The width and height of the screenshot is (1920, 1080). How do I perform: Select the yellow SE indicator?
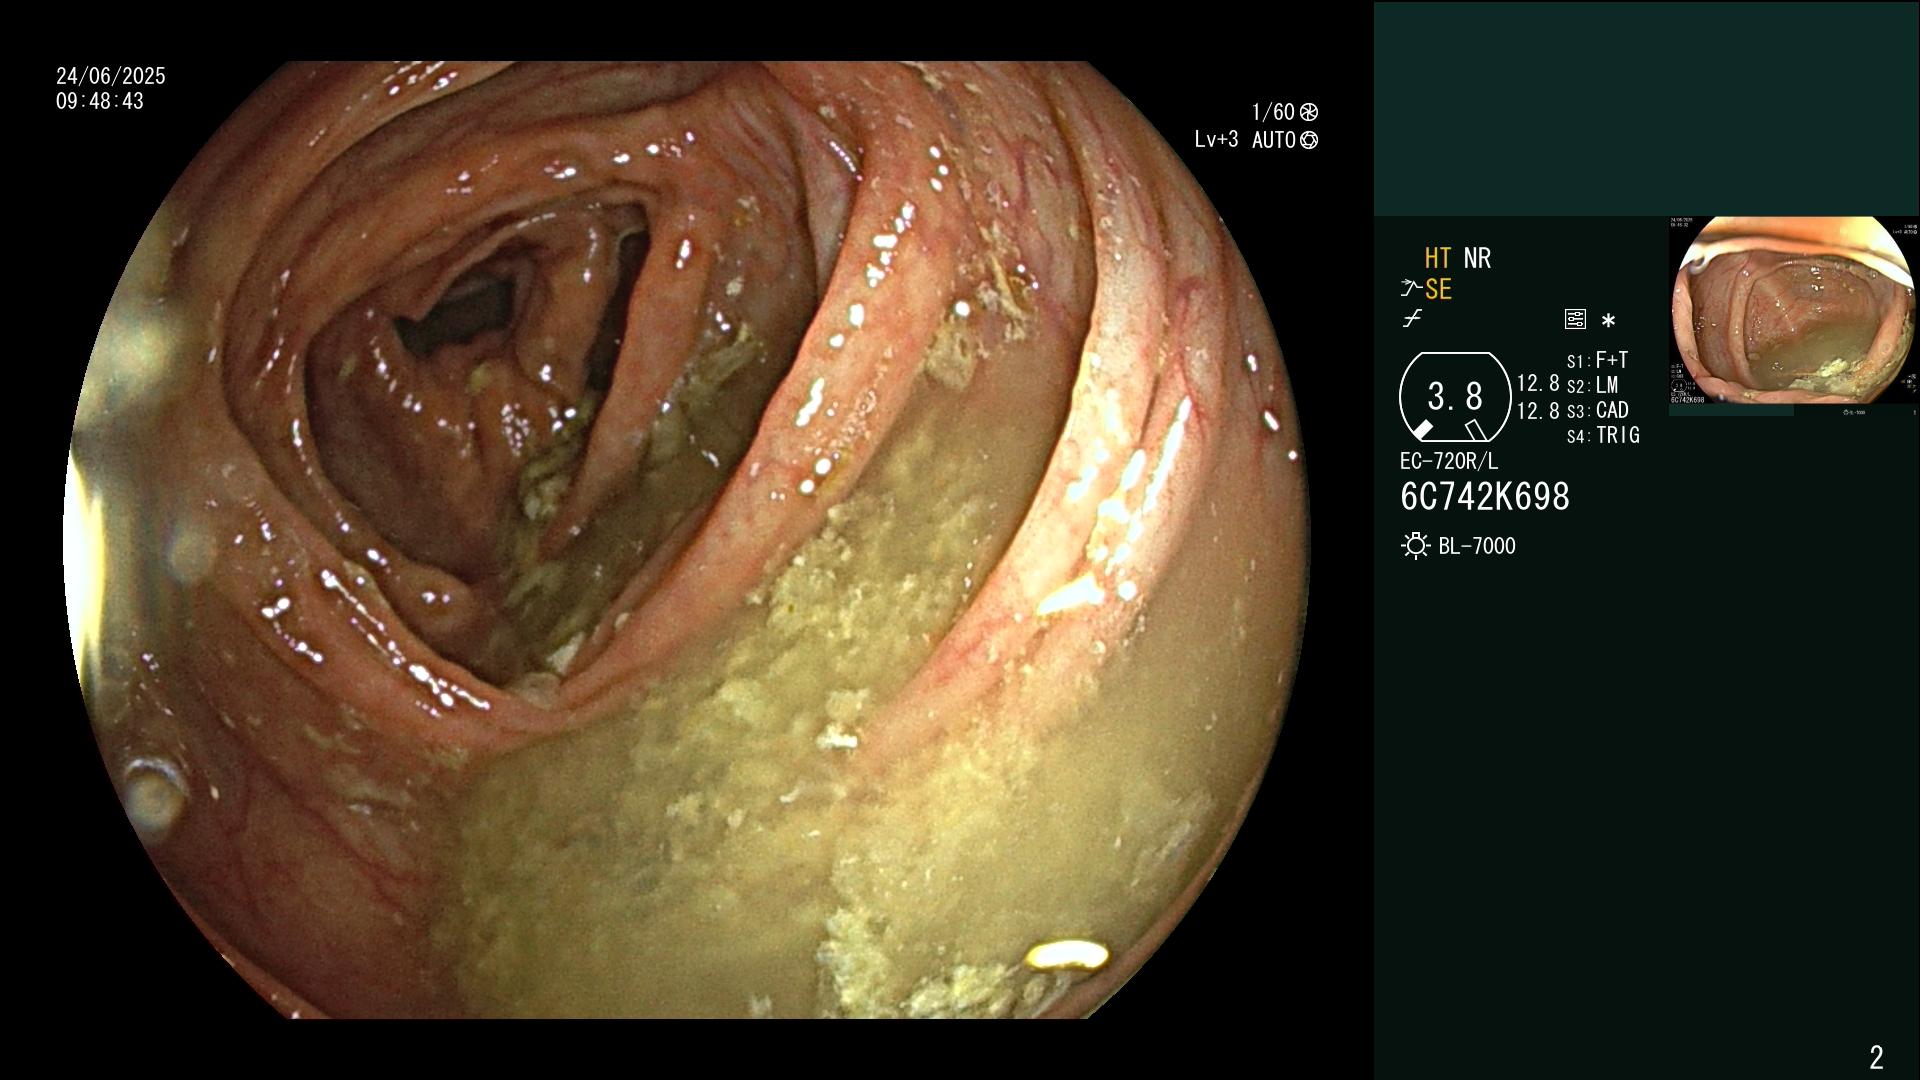(x=1438, y=289)
